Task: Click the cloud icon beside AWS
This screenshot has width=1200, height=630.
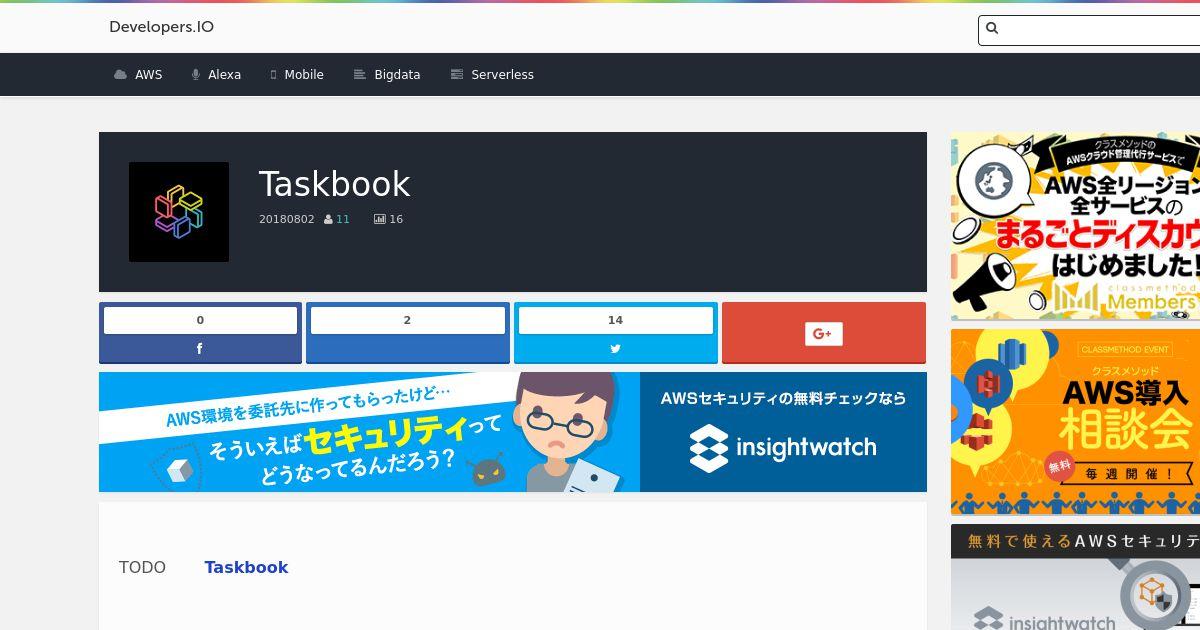Action: point(121,75)
